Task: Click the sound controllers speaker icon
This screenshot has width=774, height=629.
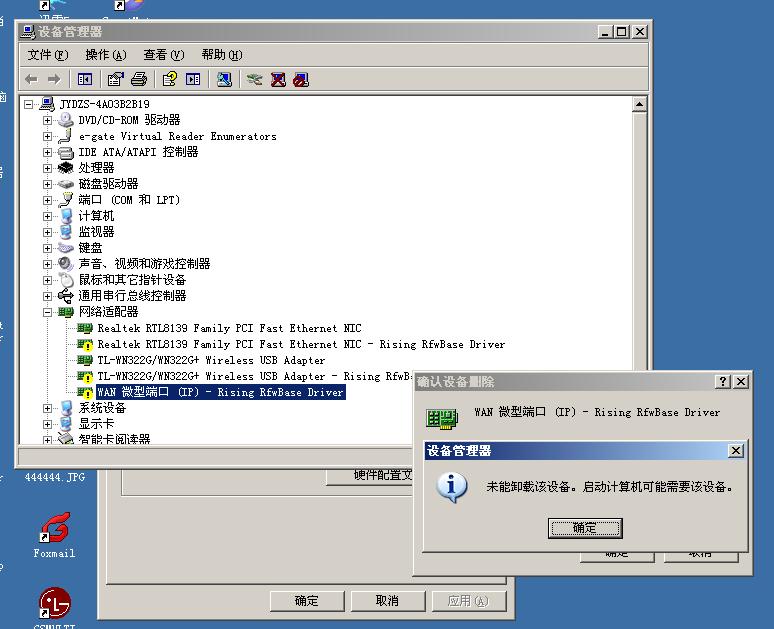Action: (65, 264)
